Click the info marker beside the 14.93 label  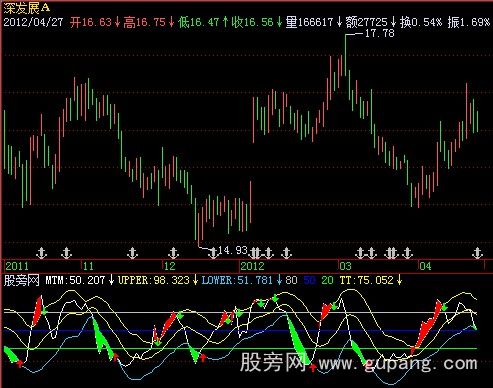[x=213, y=253]
